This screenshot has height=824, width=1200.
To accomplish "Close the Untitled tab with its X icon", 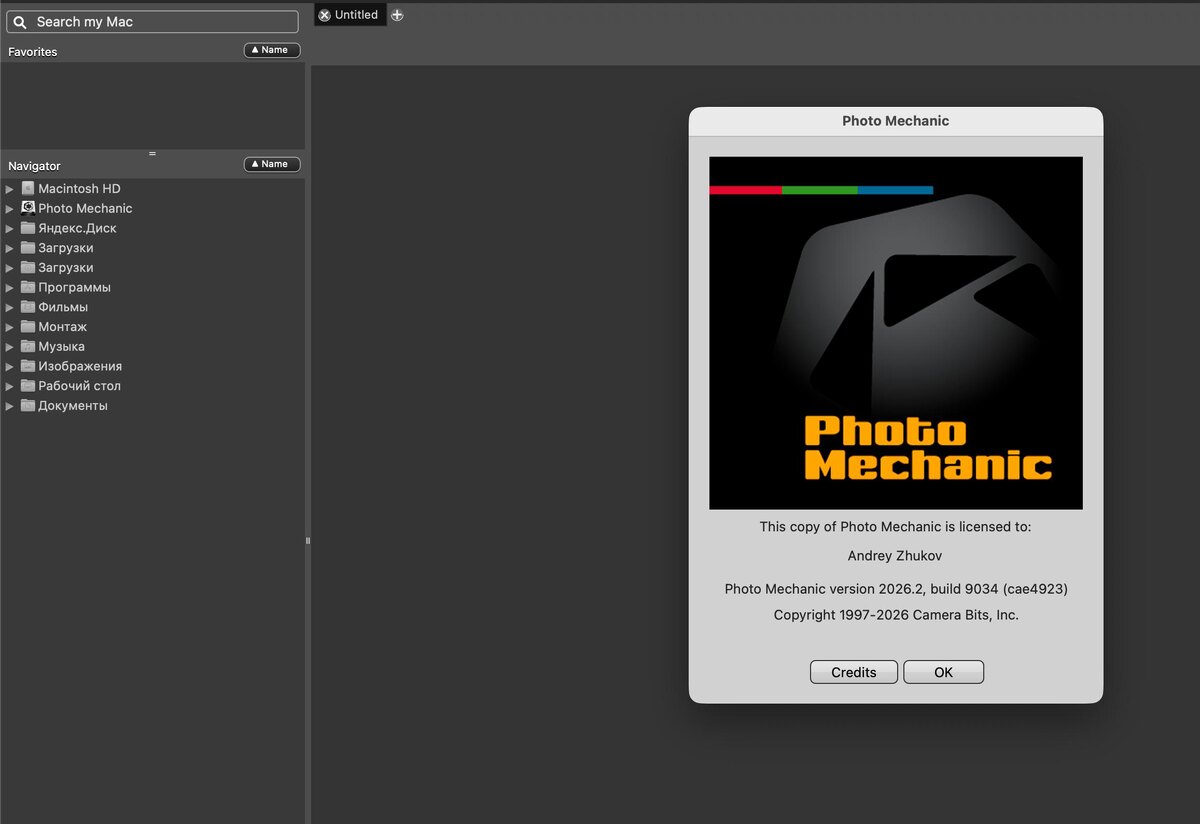I will coord(324,15).
